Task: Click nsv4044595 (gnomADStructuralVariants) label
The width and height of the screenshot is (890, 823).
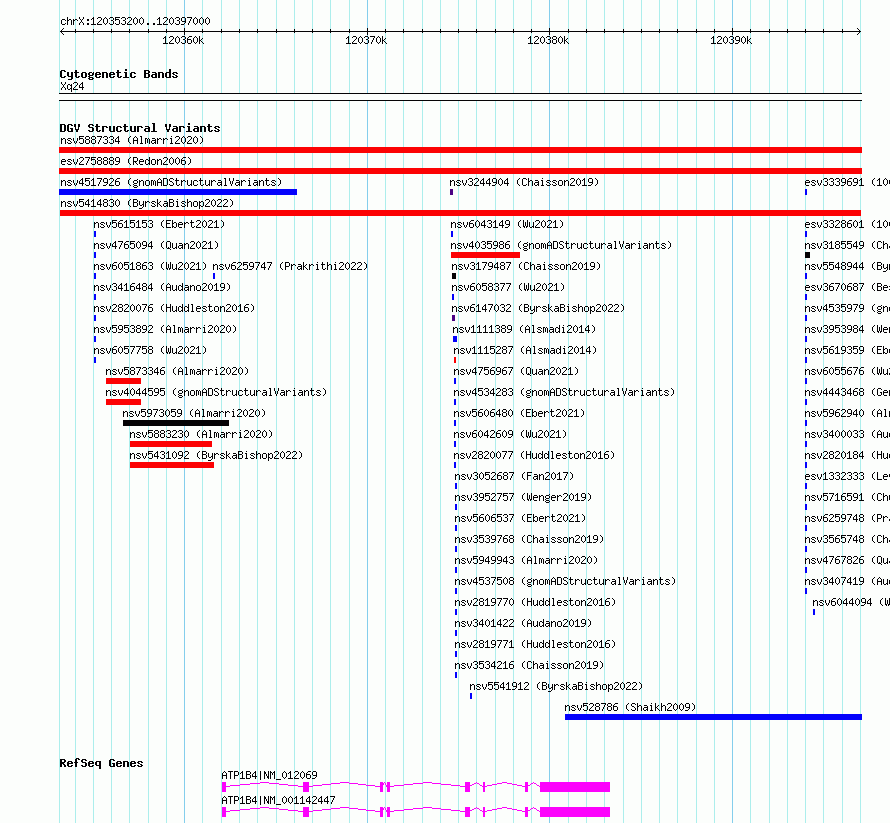Action: click(216, 392)
